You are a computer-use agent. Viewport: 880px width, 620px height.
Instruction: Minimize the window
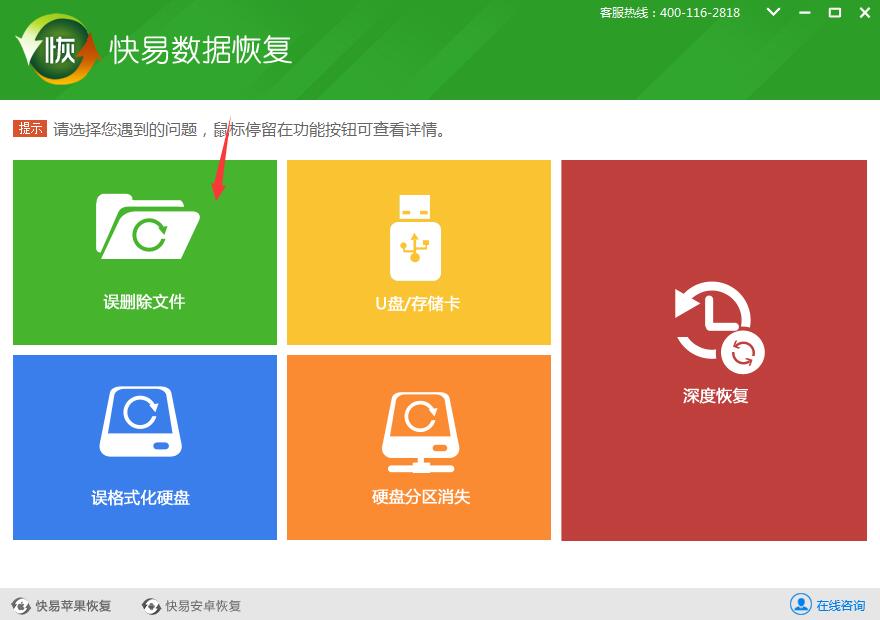coord(805,12)
